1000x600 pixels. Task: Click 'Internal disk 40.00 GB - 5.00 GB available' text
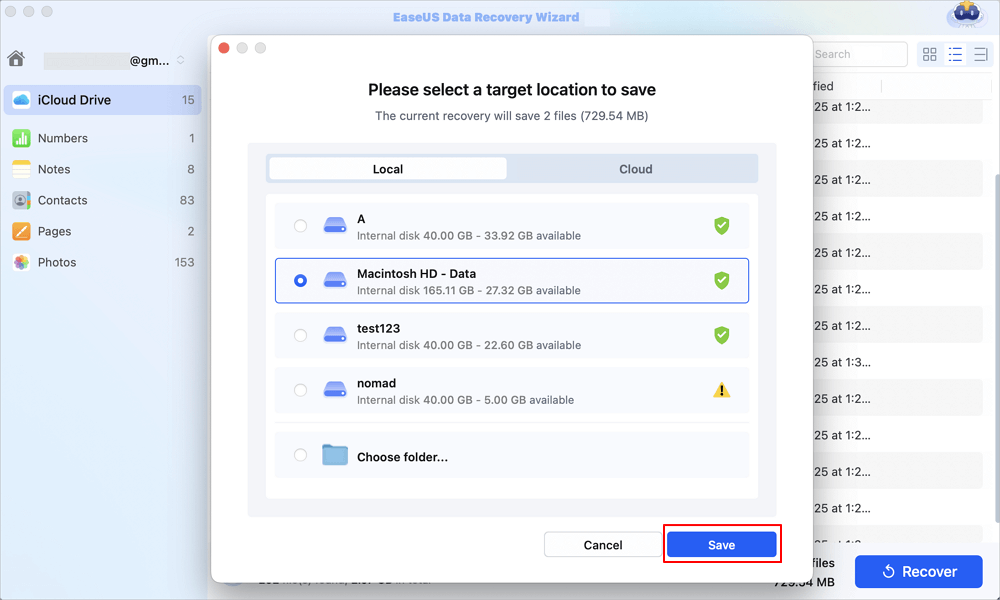pos(466,400)
